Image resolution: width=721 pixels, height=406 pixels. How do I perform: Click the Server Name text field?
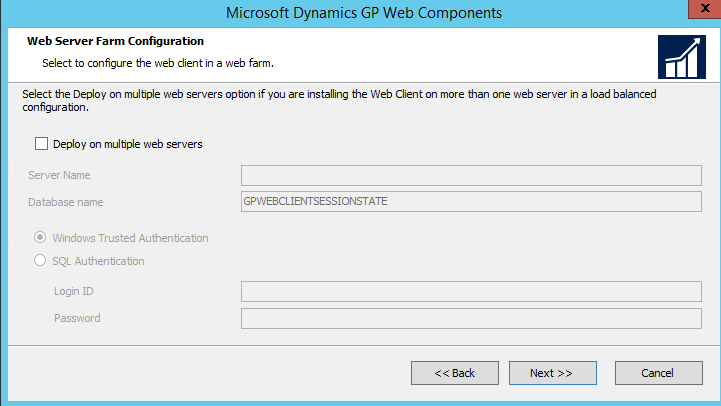[x=471, y=176]
